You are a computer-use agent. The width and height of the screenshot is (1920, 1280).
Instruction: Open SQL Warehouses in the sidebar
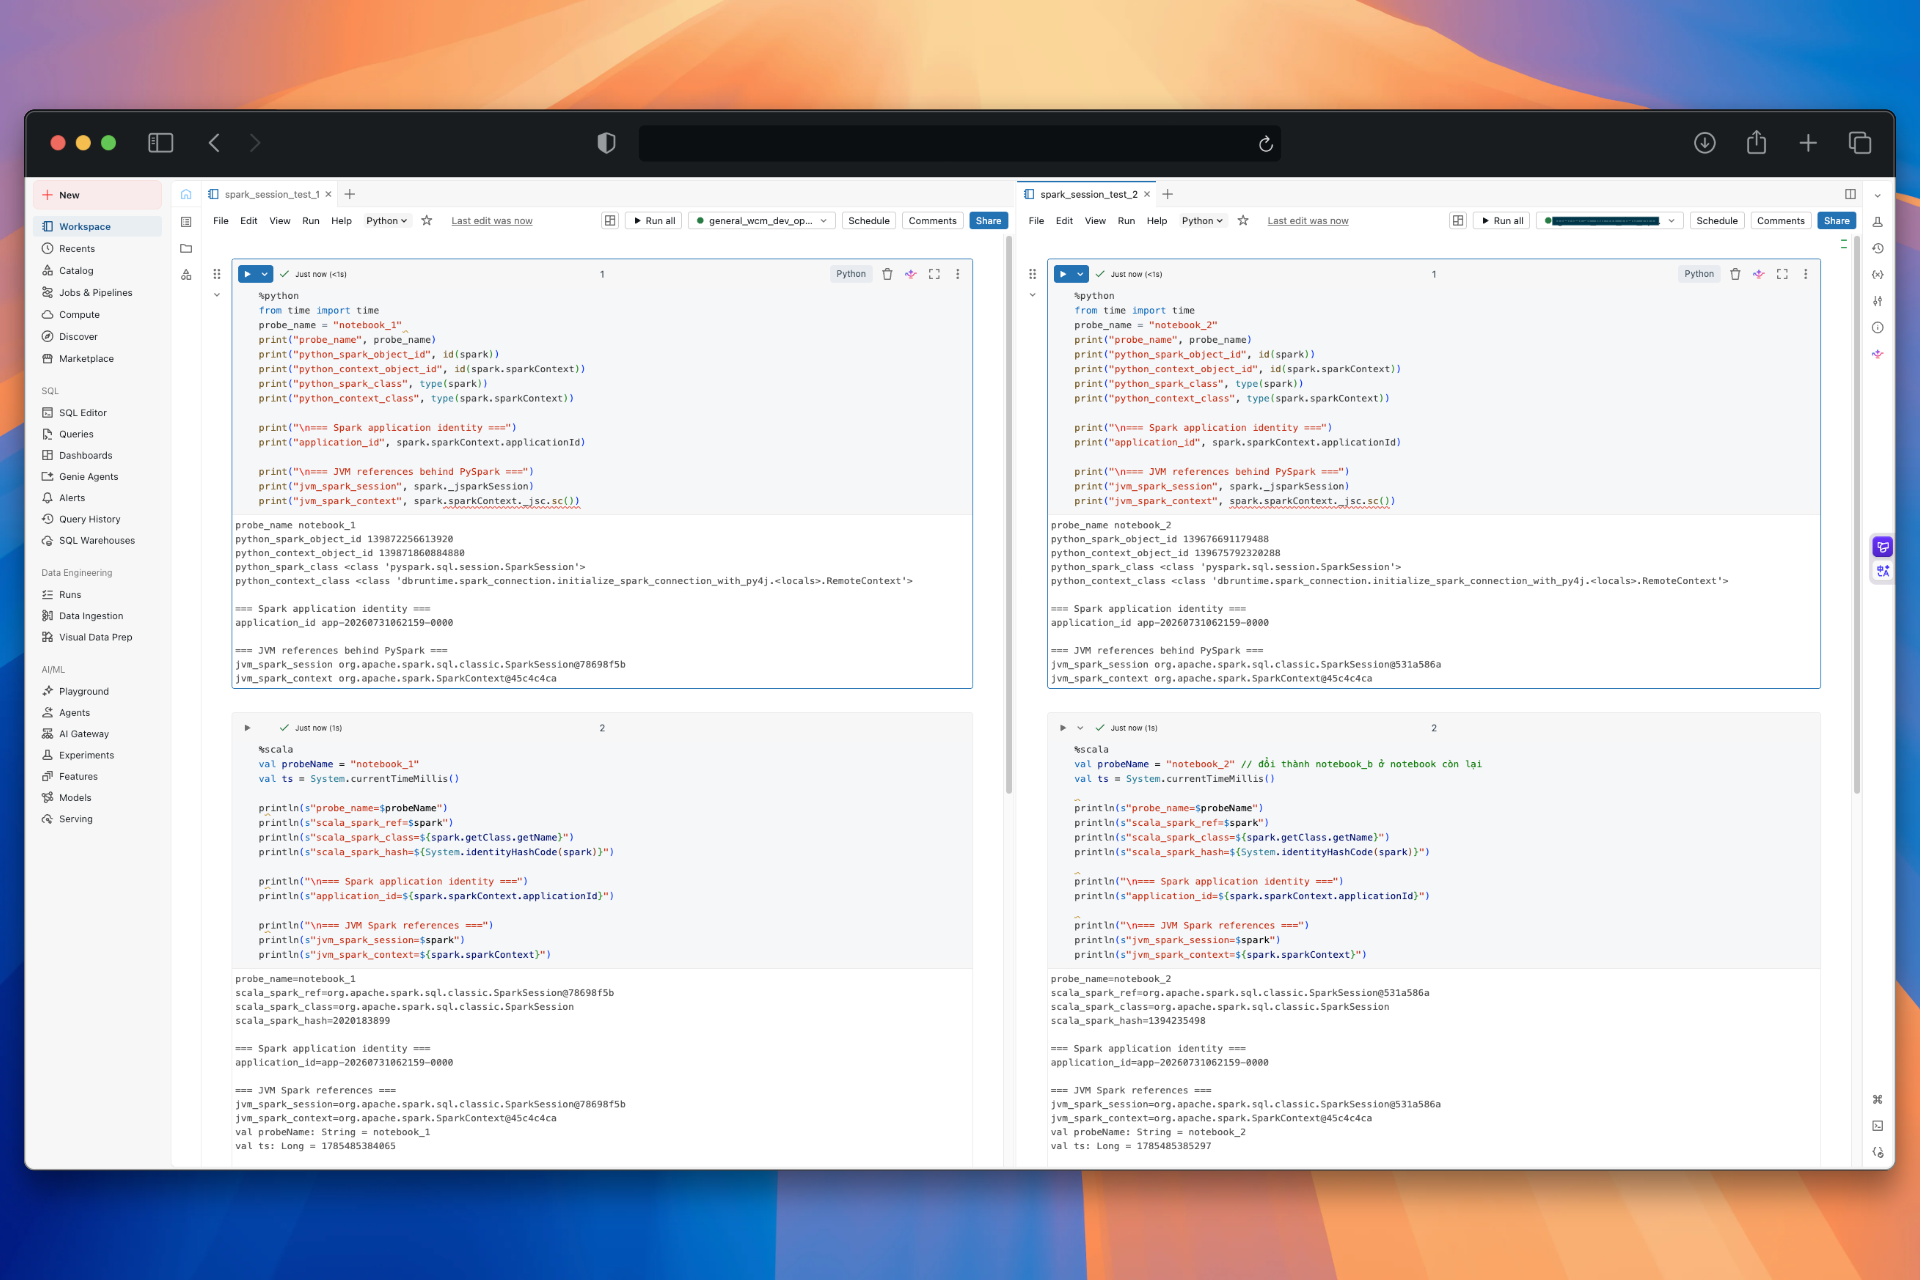[98, 541]
